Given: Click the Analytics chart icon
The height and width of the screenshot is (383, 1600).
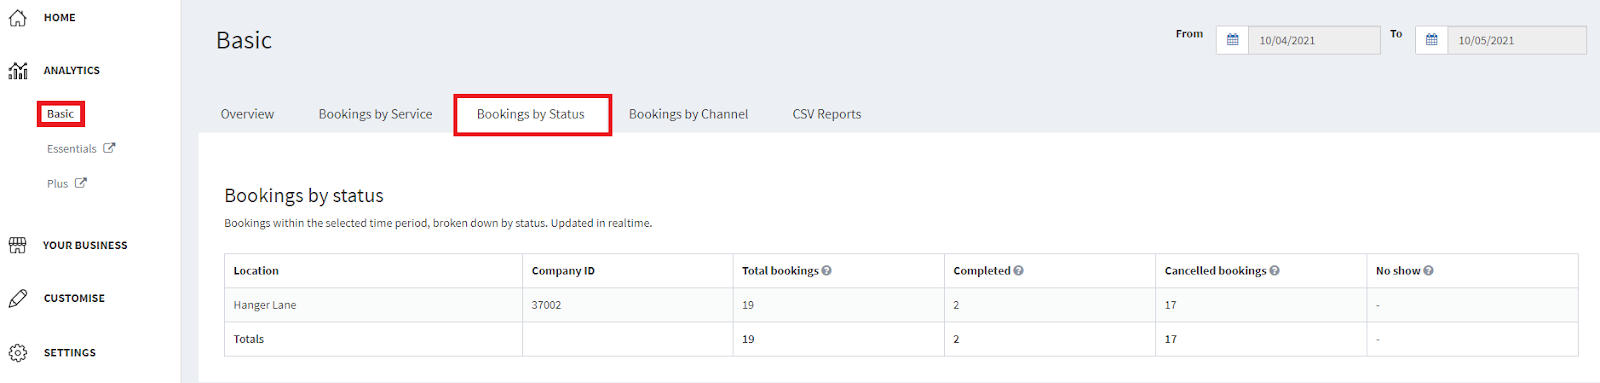Looking at the screenshot, I should (x=18, y=71).
